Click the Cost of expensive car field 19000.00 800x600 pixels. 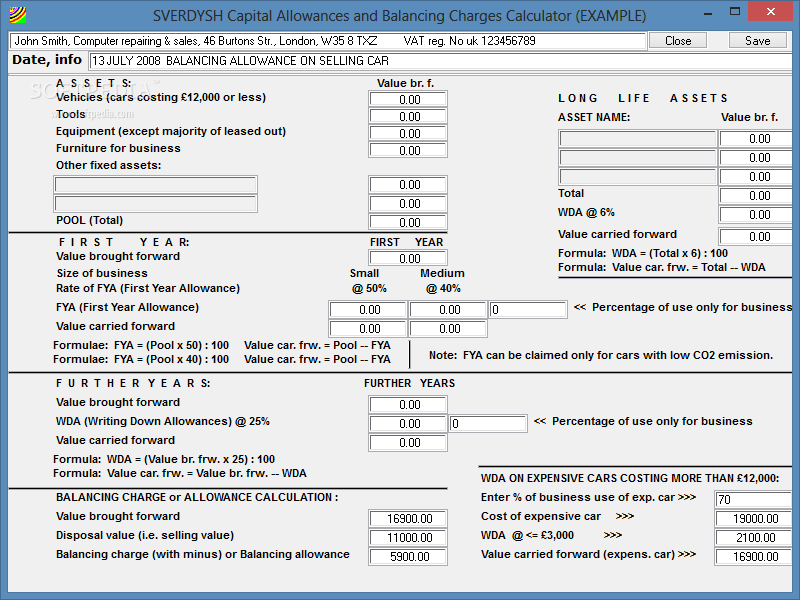point(754,518)
